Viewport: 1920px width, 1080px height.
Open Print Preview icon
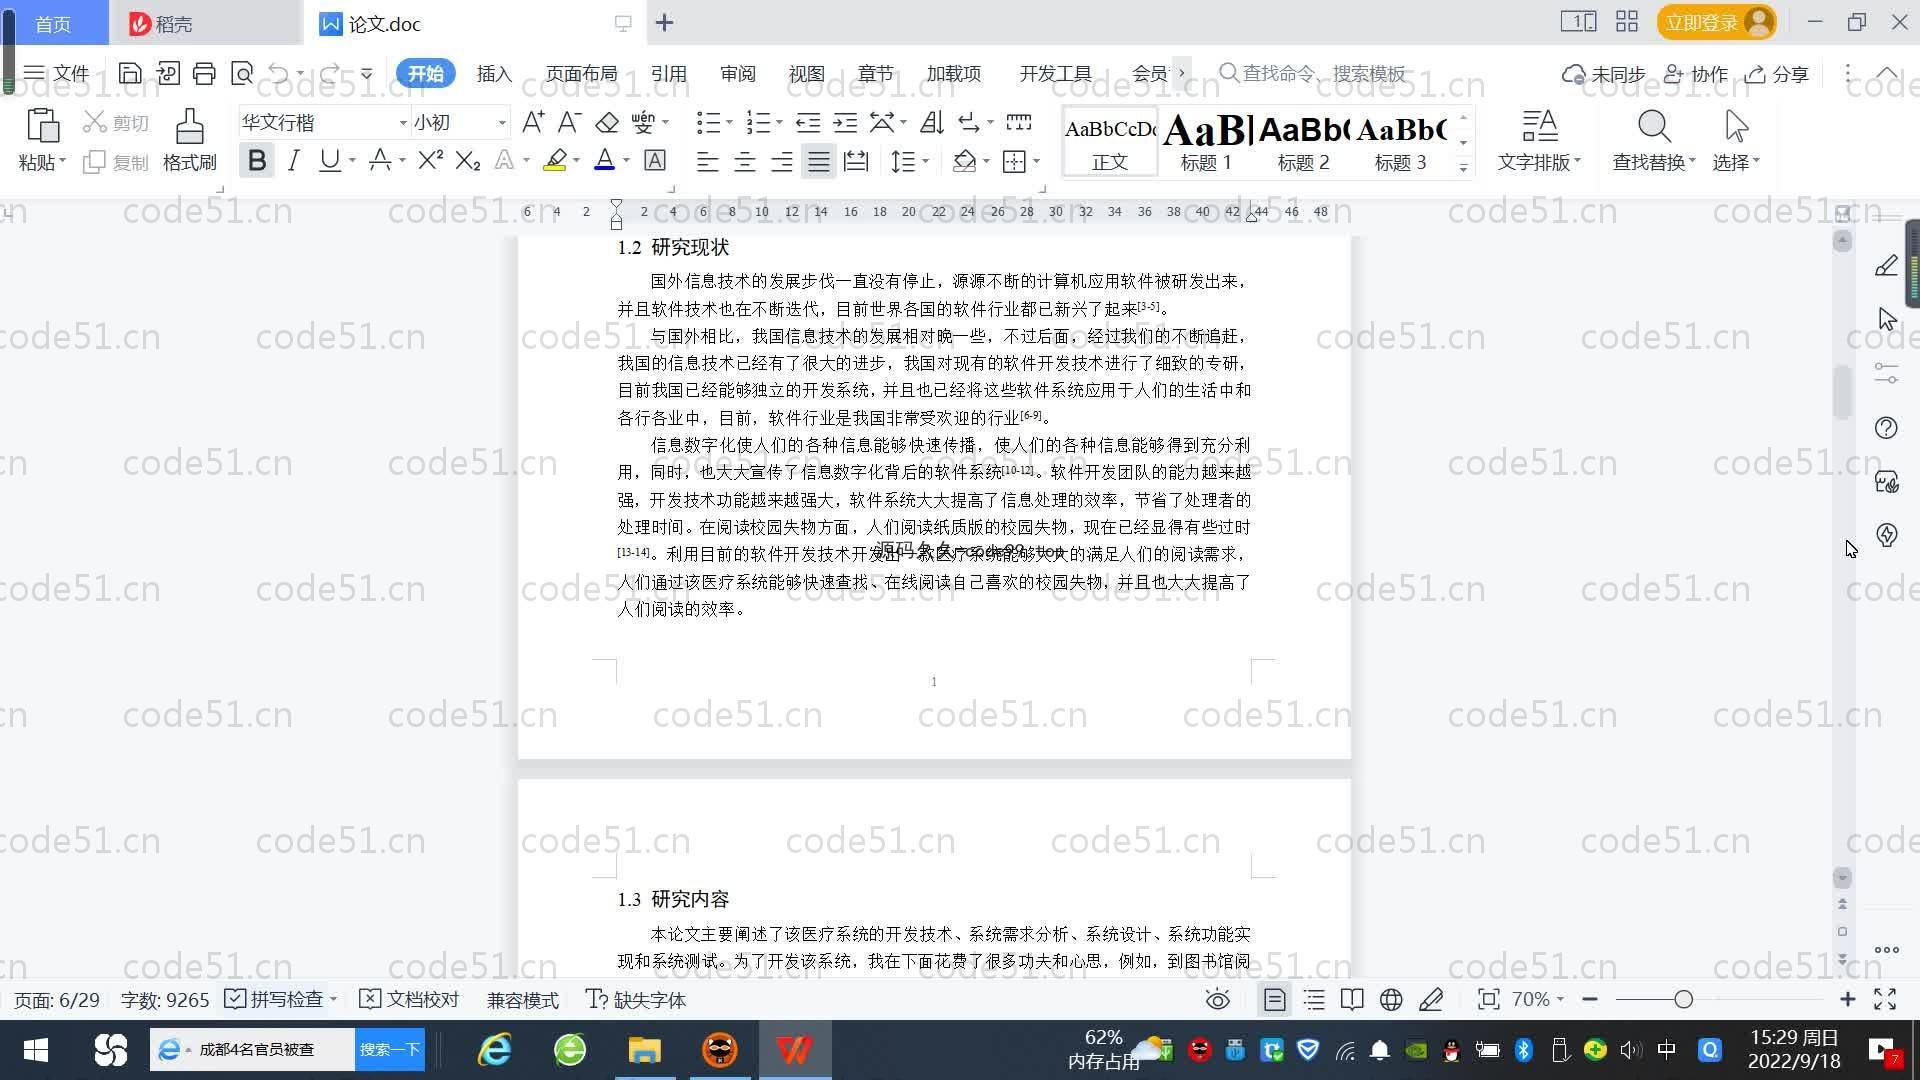[242, 73]
